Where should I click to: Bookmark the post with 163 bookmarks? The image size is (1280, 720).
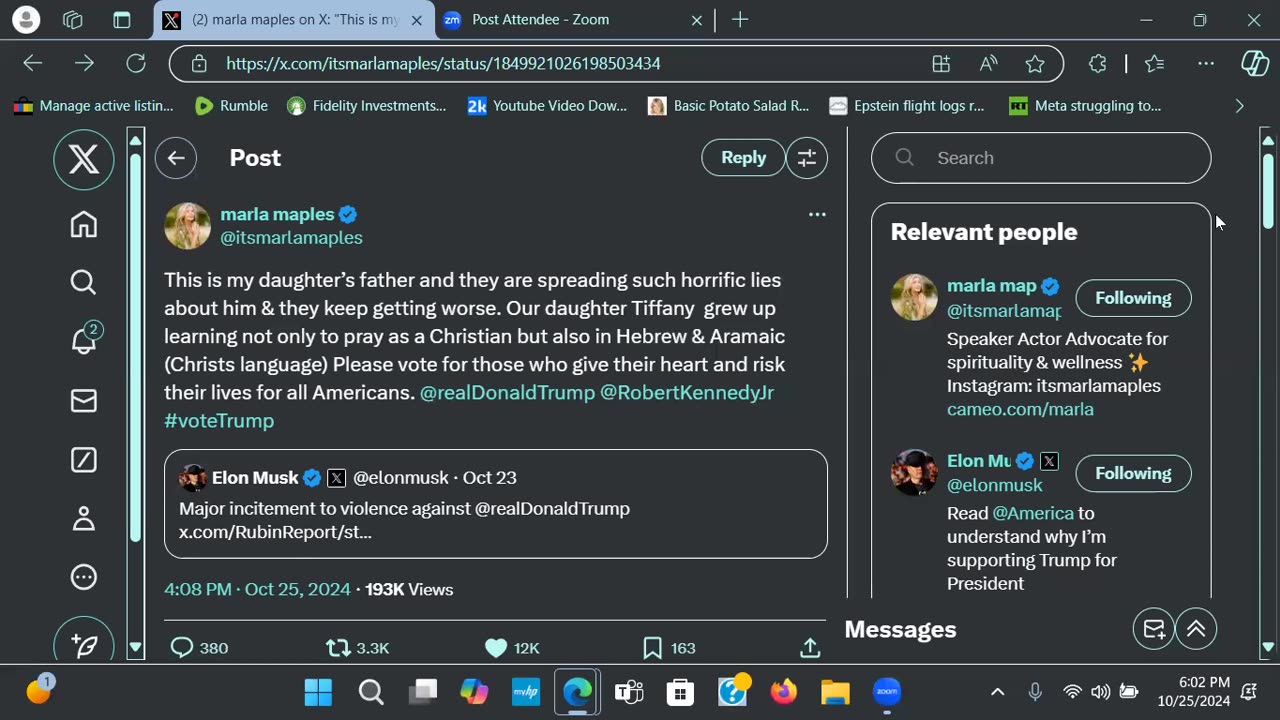click(x=669, y=648)
